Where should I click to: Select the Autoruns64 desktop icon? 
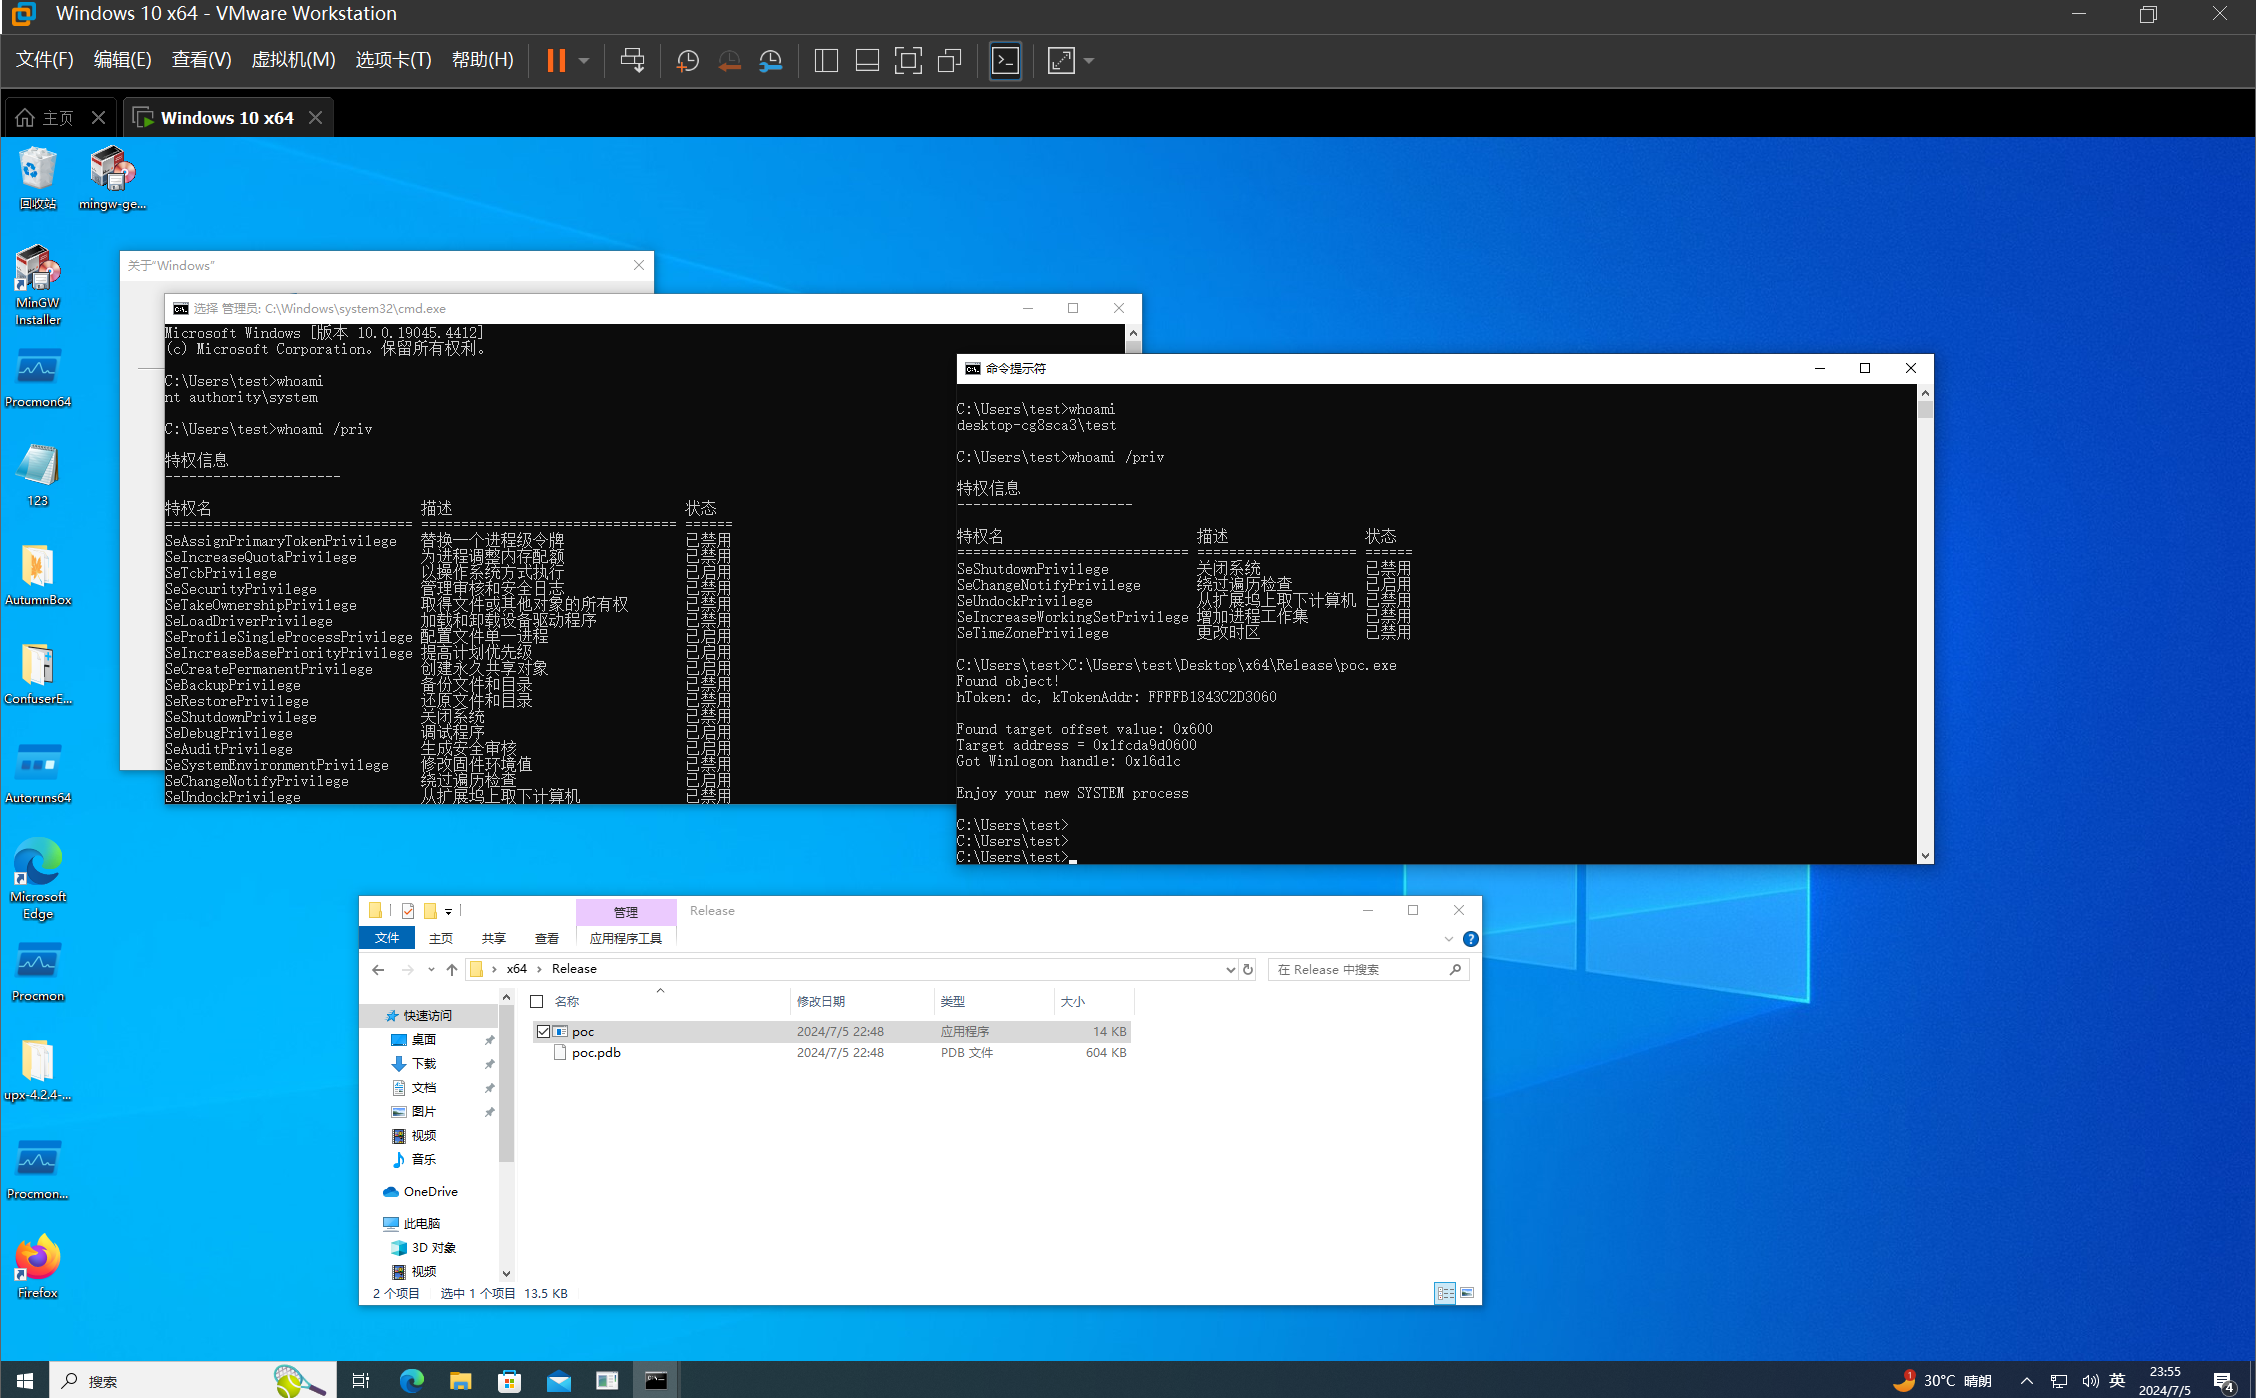[38, 773]
